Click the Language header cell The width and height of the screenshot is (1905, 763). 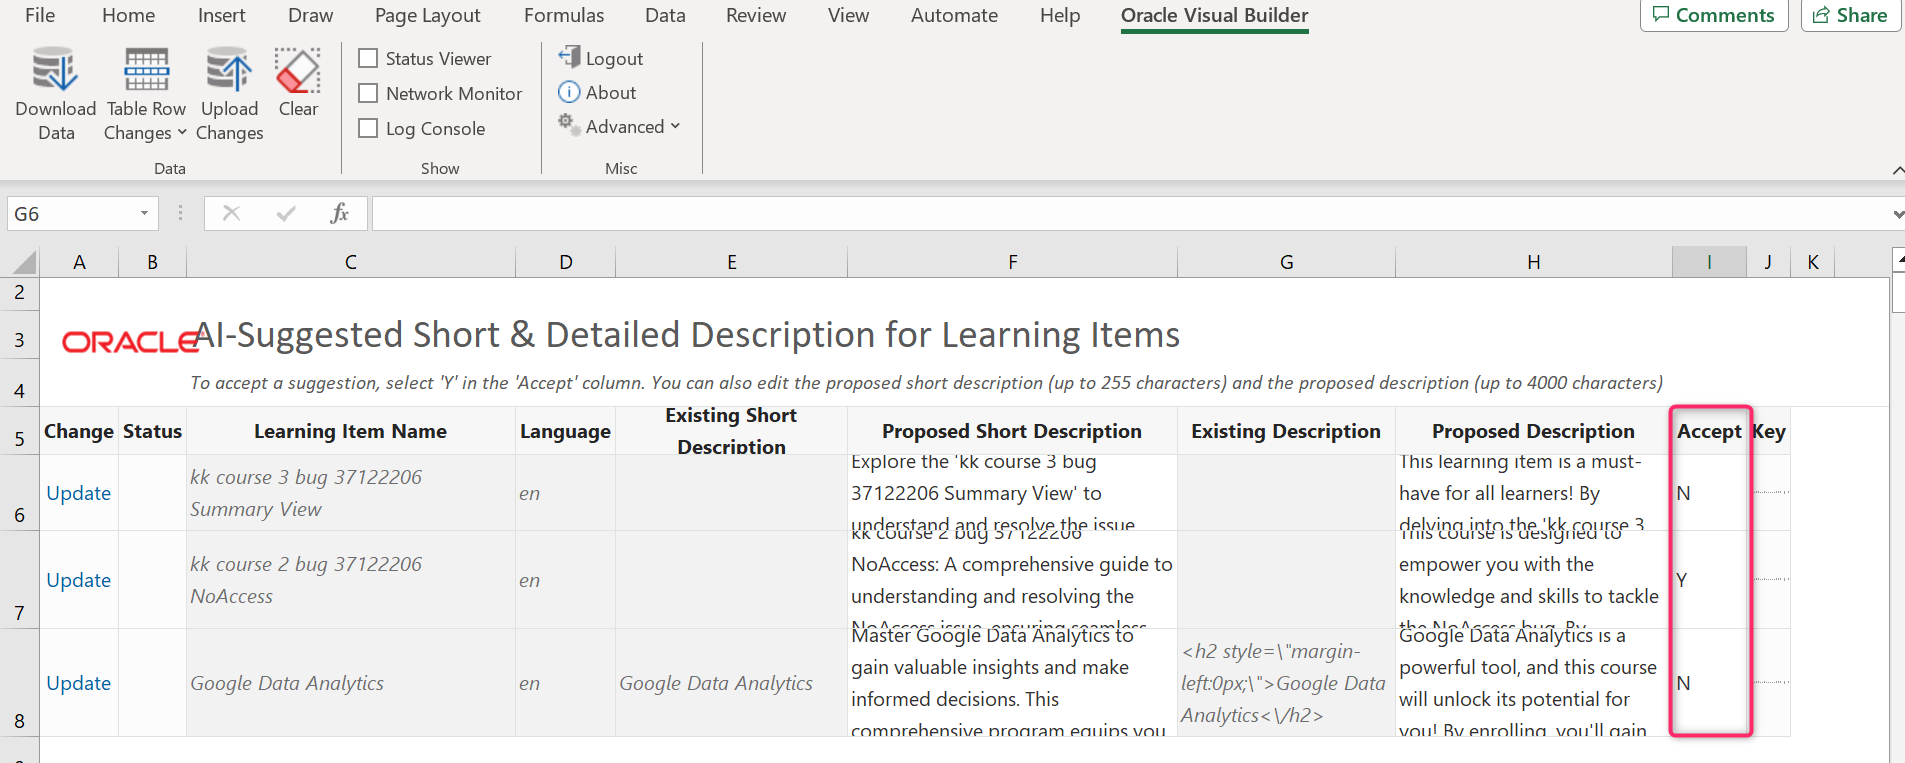pyautogui.click(x=565, y=431)
